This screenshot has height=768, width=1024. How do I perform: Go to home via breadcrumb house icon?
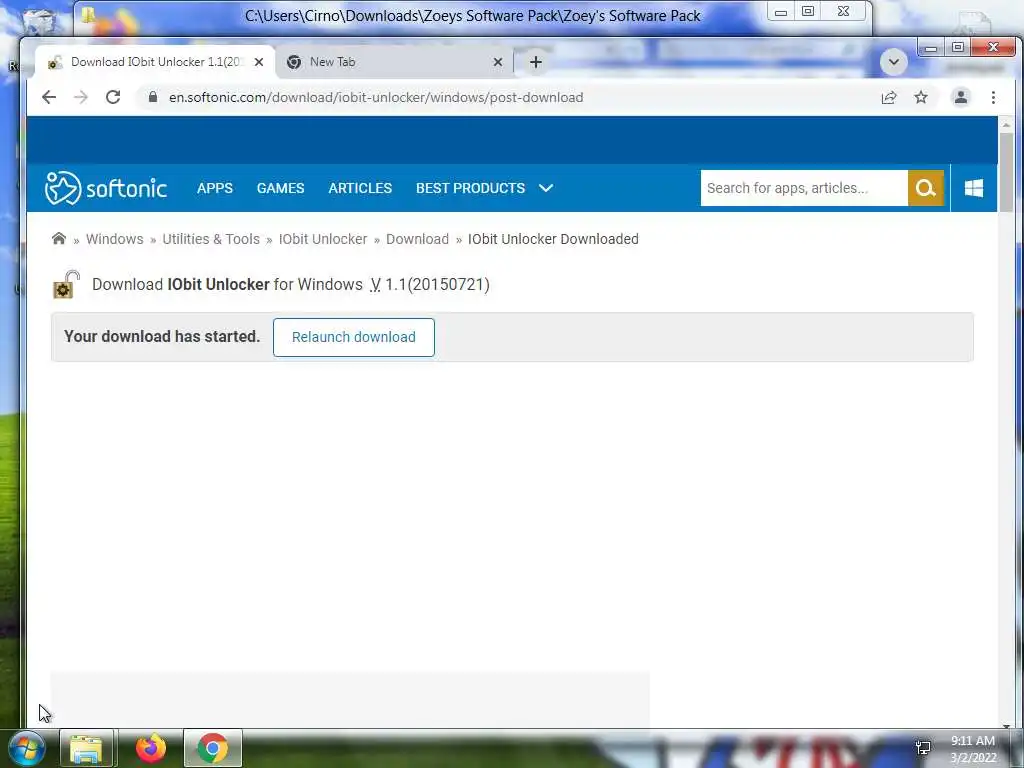coord(59,238)
